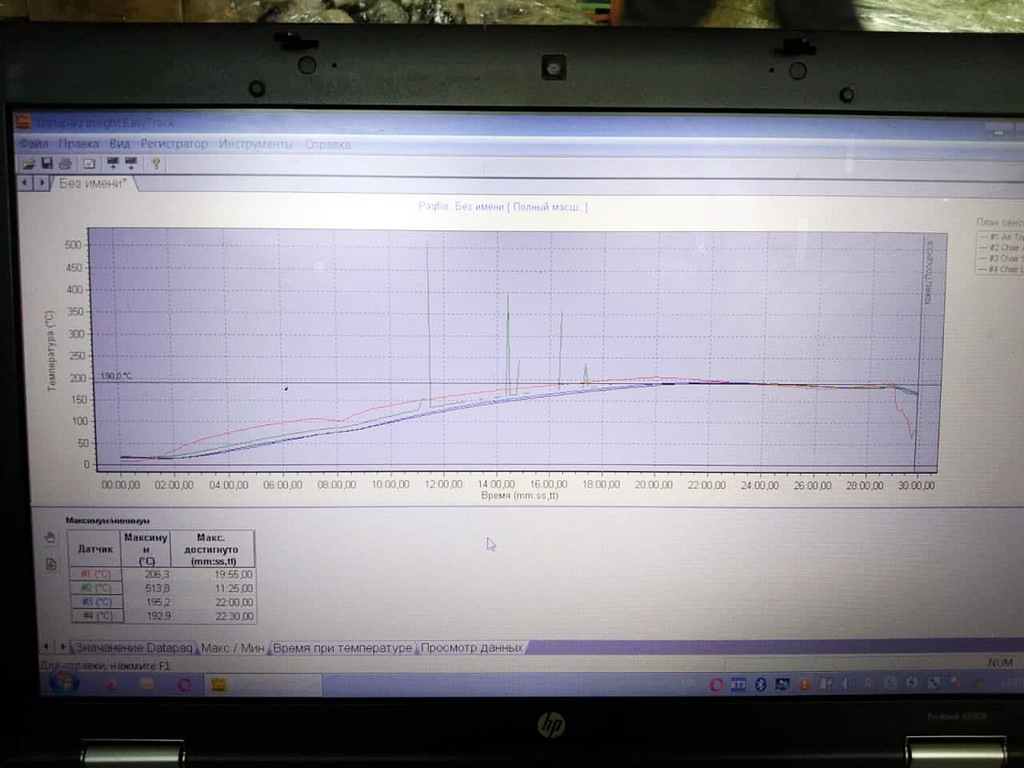Screen dimensions: 1024x768
Task: Open the Файл menu
Action: pos(33,144)
